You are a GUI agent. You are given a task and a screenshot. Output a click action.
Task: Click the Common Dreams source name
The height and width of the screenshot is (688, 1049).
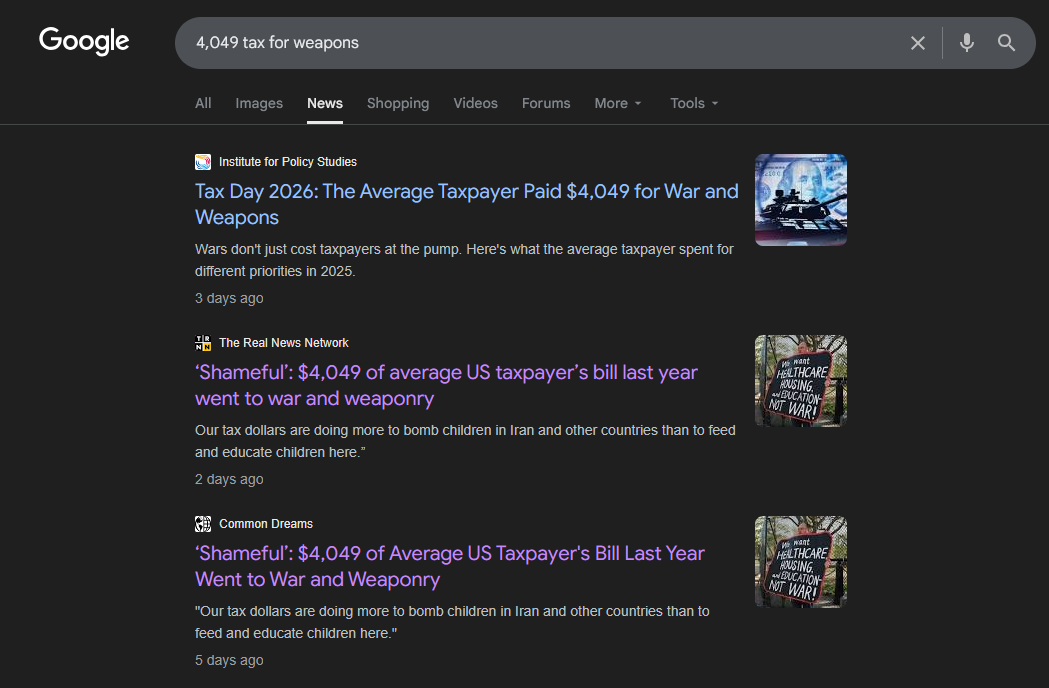[x=266, y=524]
